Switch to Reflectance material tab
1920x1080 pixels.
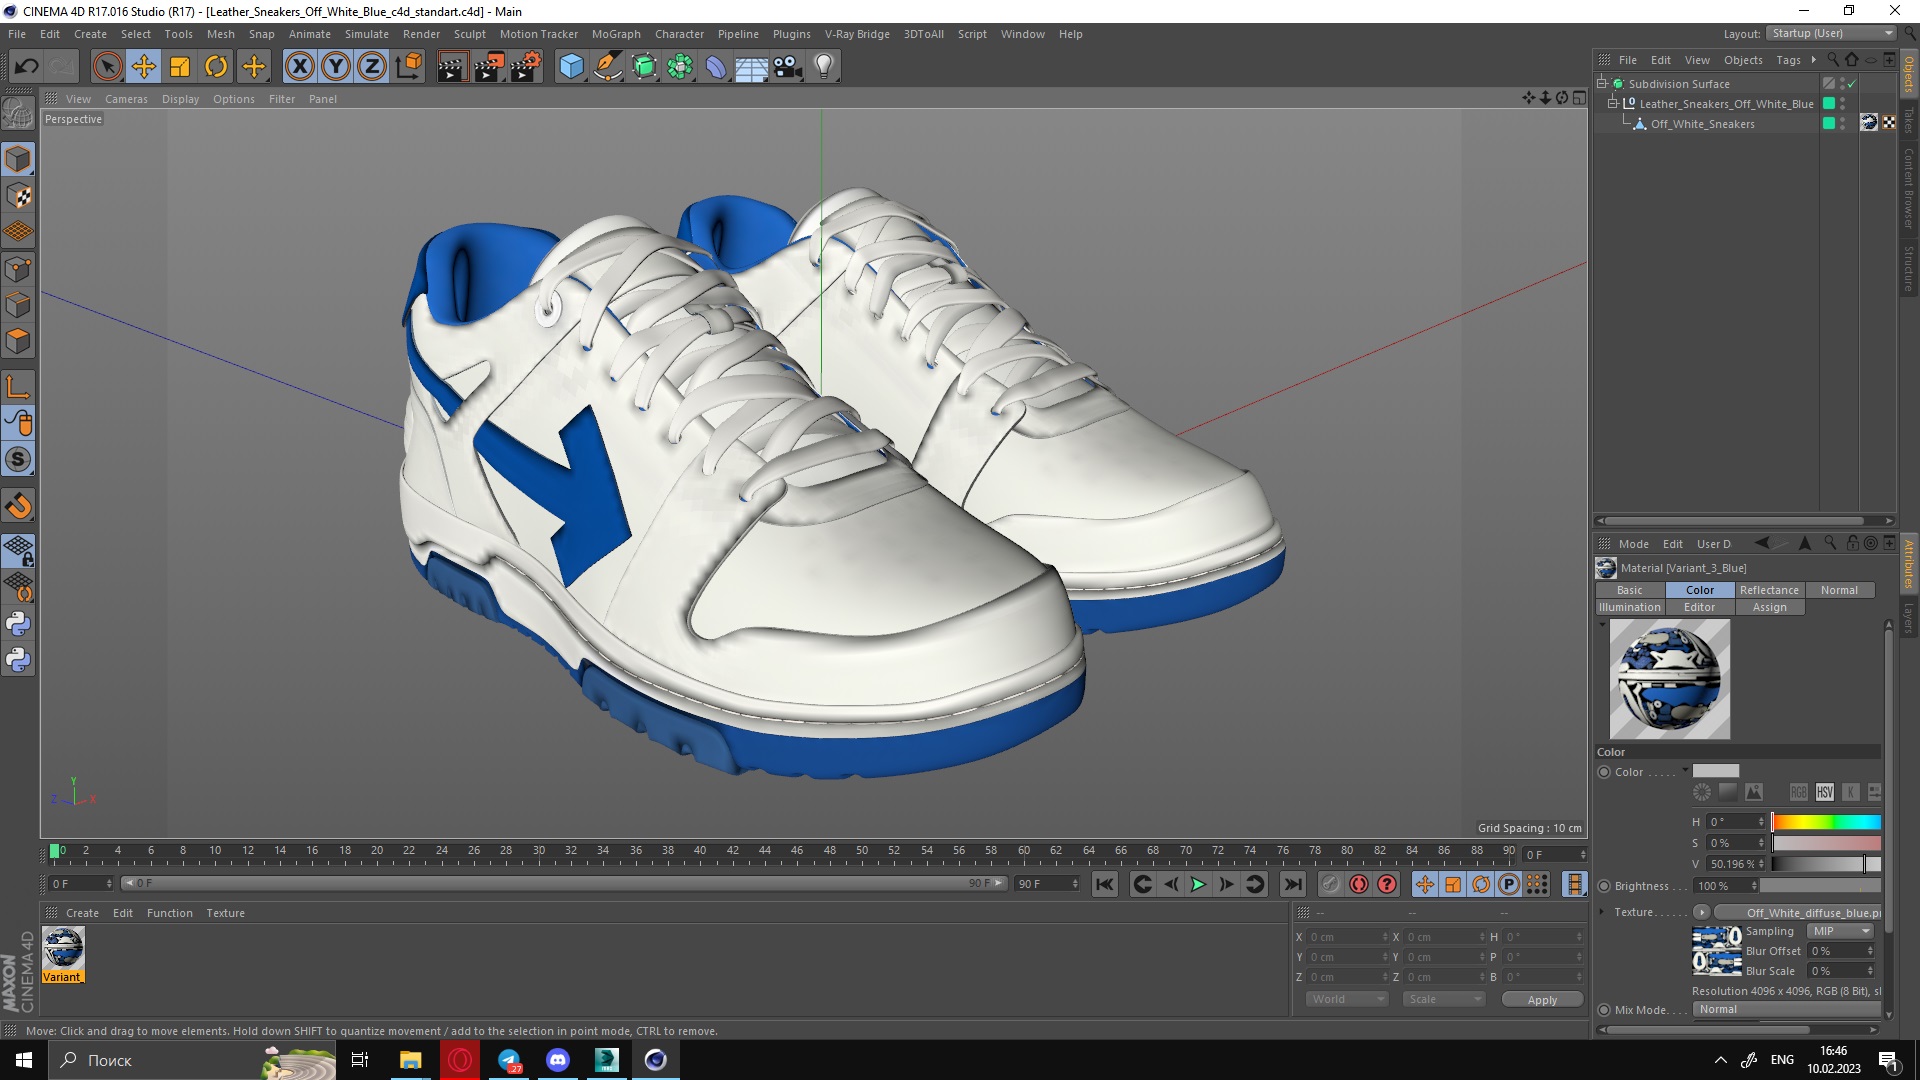pyautogui.click(x=1769, y=590)
